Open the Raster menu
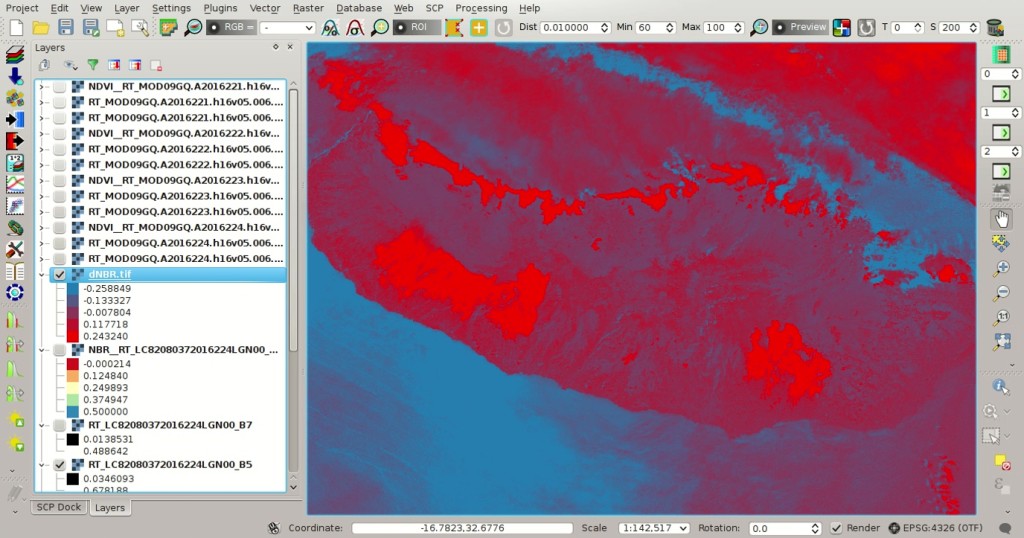This screenshot has width=1024, height=538. 308,8
